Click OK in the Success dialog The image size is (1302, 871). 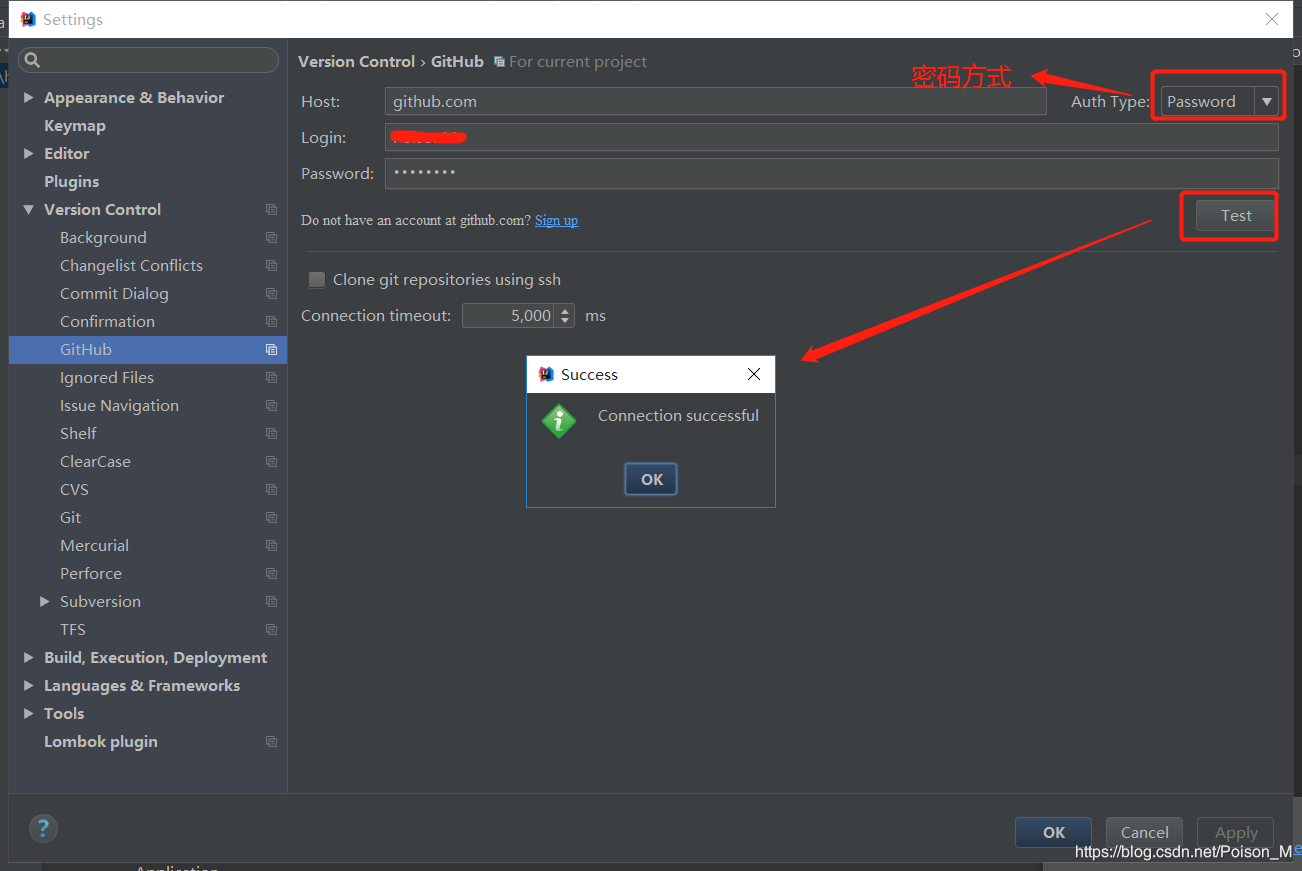(x=652, y=479)
